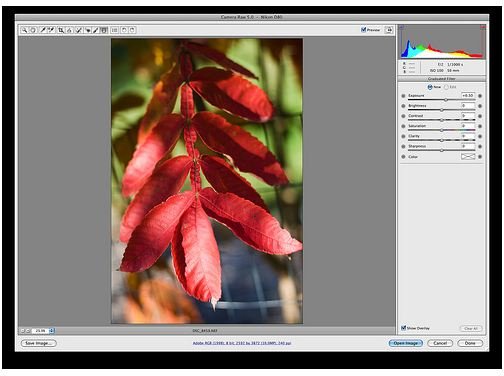Toggle full screen mode icon

click(389, 30)
